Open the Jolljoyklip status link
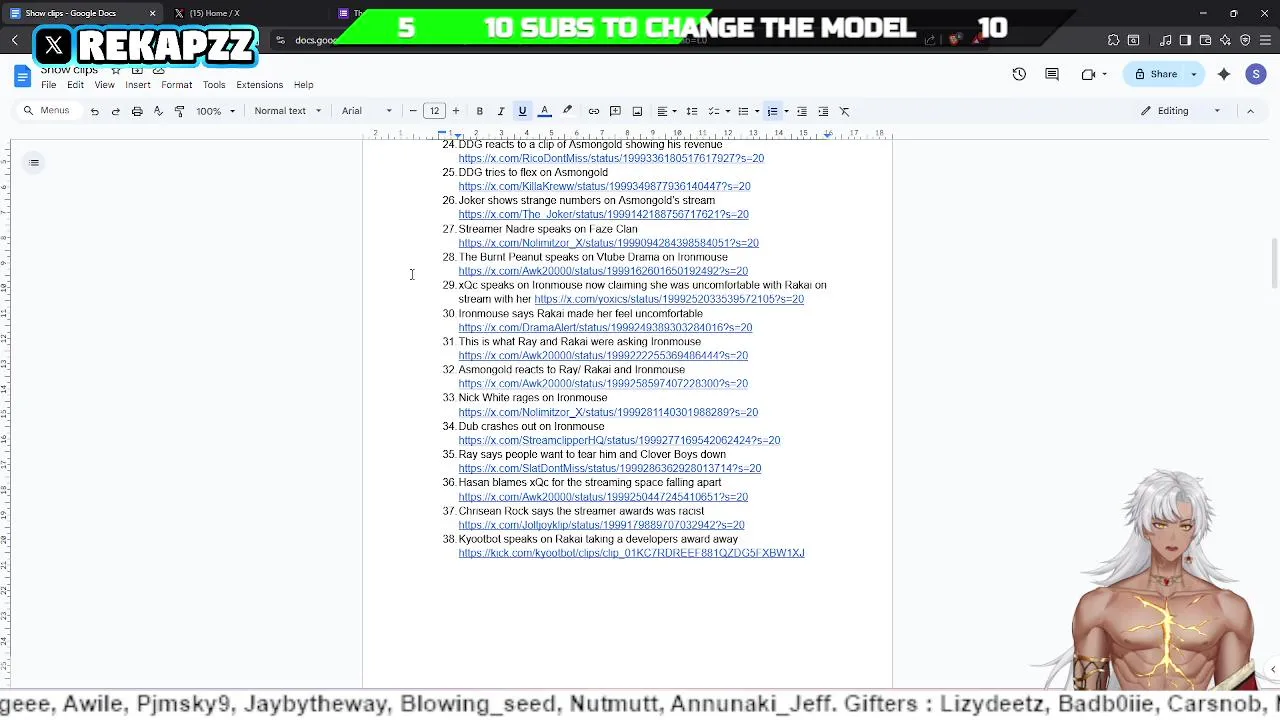The width and height of the screenshot is (1280, 720). coord(601,525)
